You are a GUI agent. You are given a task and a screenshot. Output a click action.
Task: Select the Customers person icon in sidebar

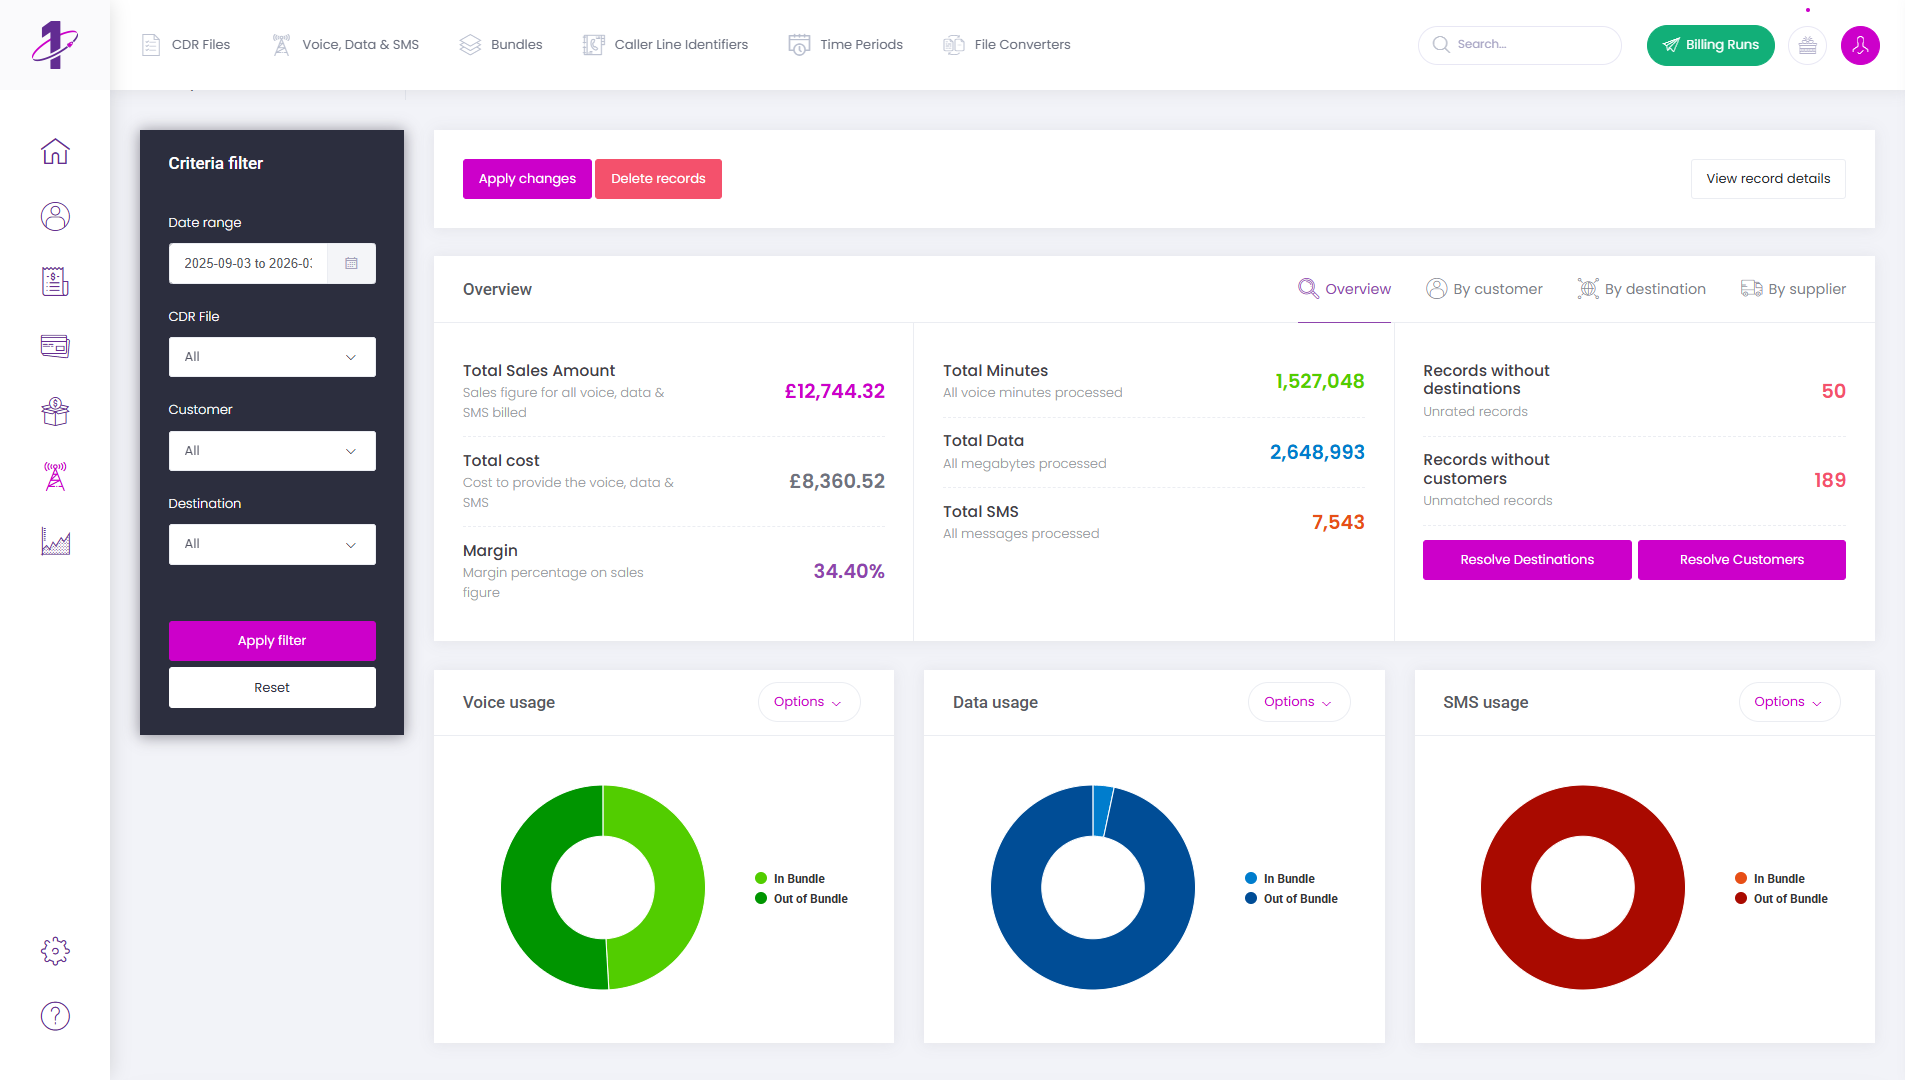(55, 216)
